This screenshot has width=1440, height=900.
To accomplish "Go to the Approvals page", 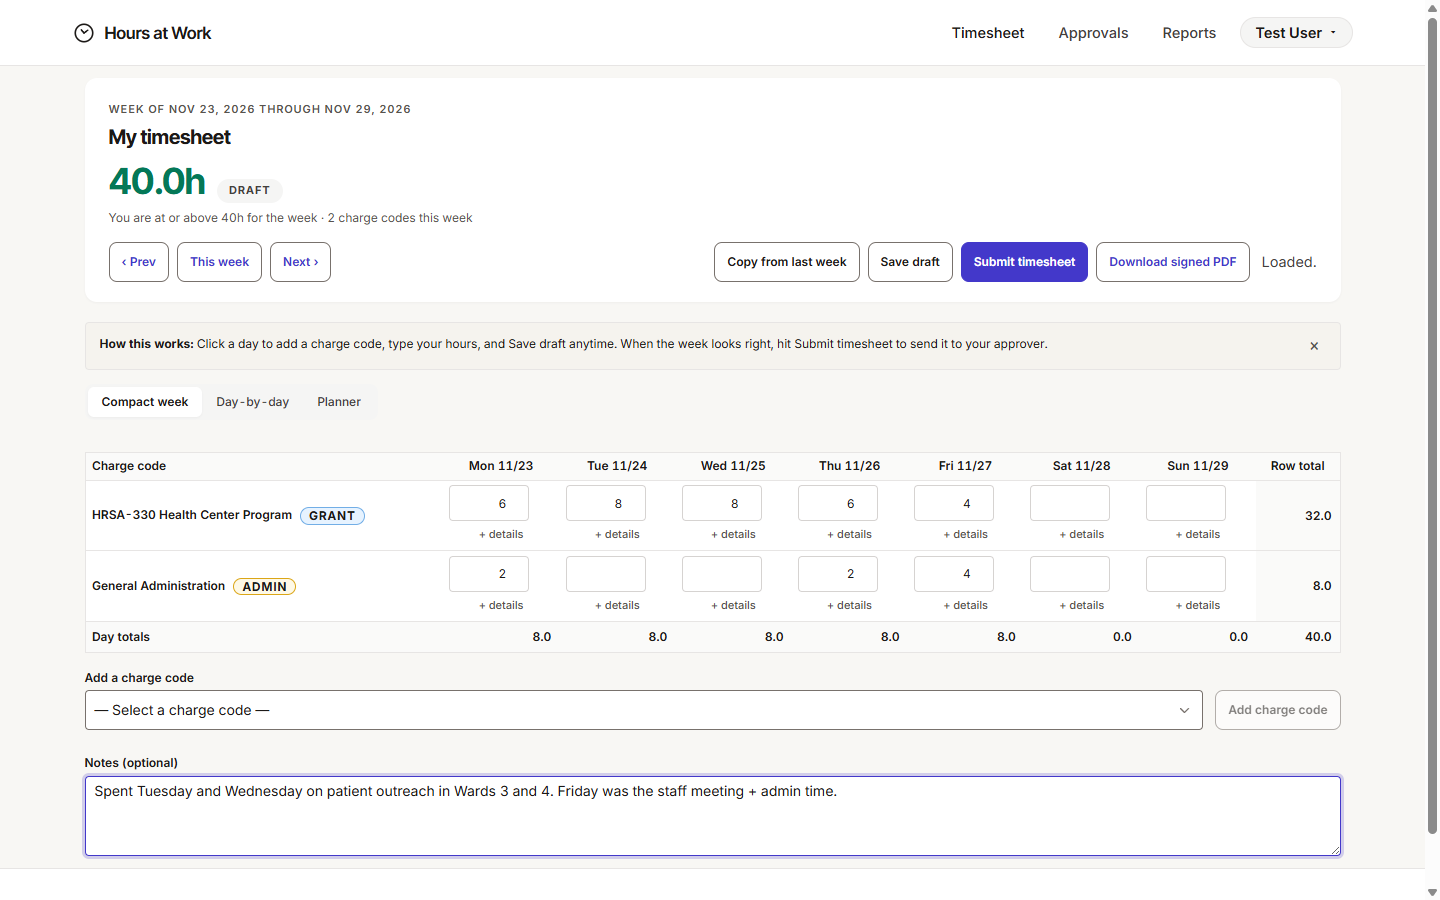I will point(1093,33).
